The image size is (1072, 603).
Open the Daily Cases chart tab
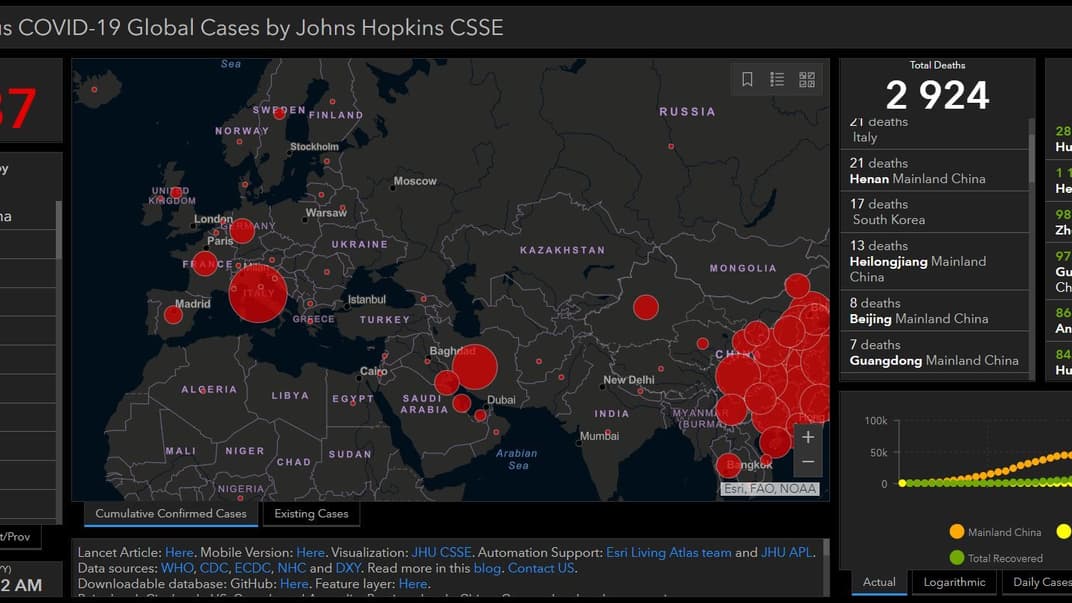pos(1041,582)
